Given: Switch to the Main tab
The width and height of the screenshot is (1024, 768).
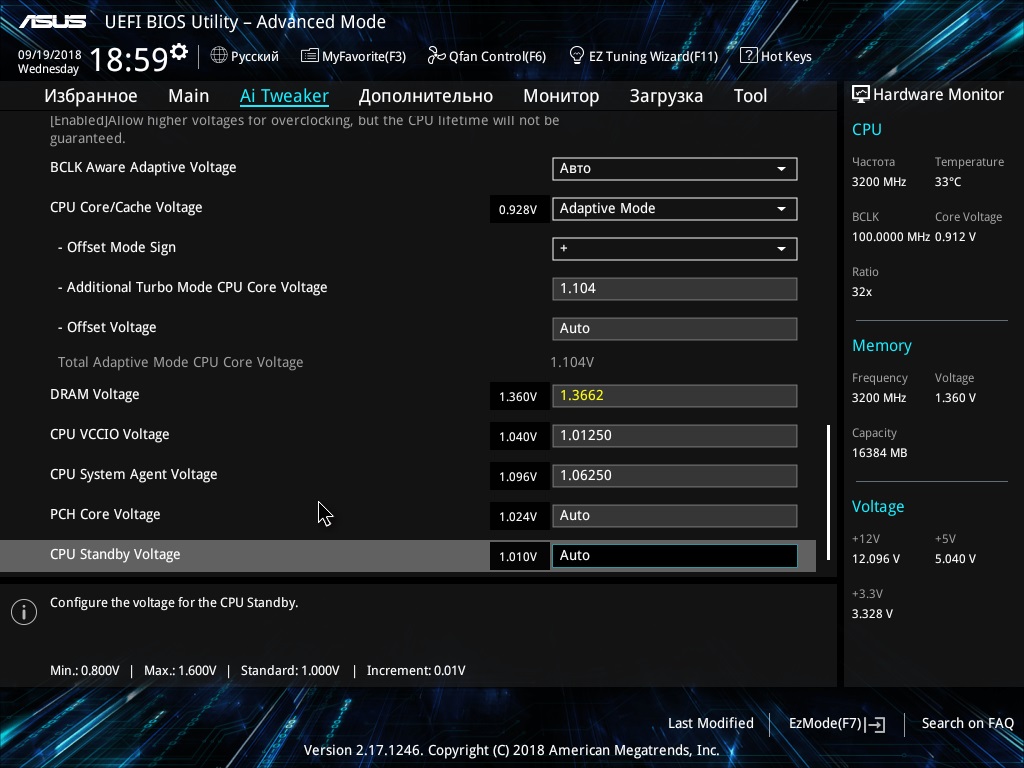Looking at the screenshot, I should coord(189,96).
